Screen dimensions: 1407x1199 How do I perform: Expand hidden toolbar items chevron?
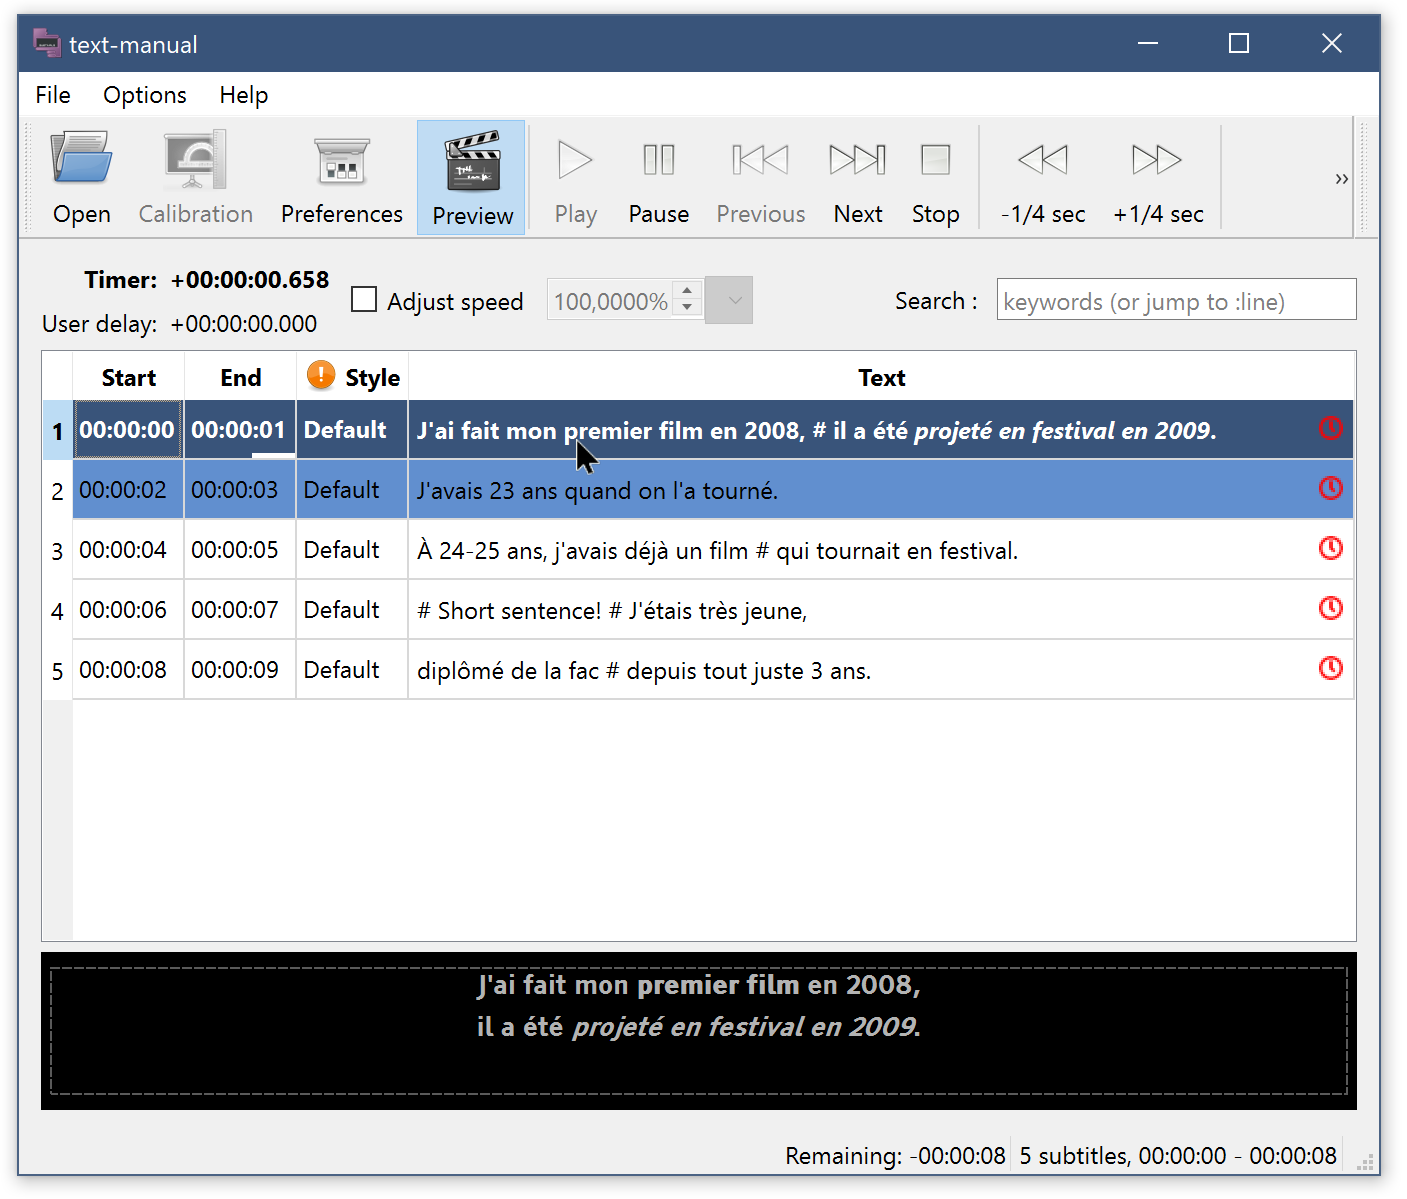point(1342,179)
